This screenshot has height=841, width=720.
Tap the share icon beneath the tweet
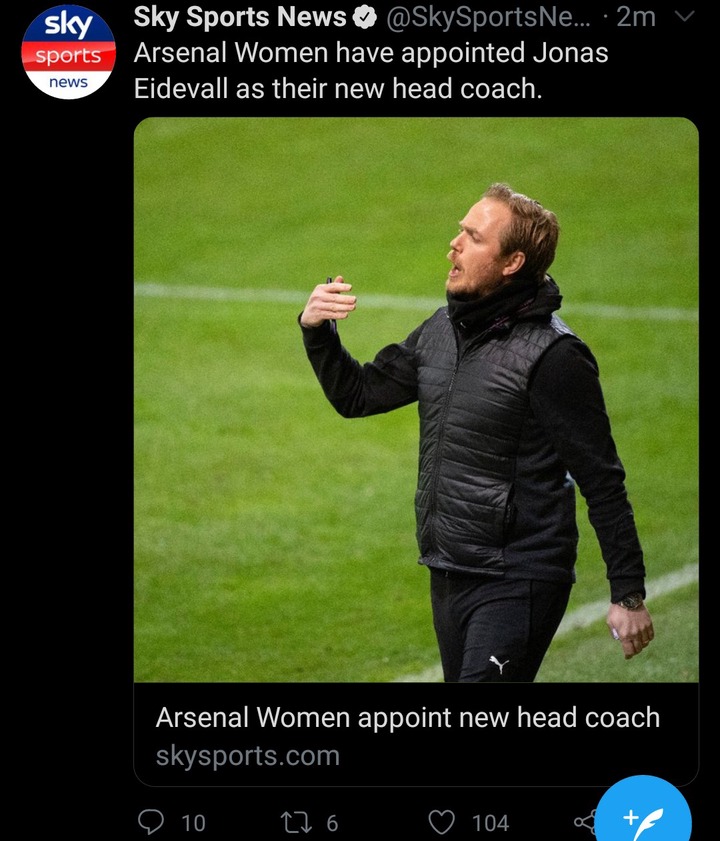(585, 822)
